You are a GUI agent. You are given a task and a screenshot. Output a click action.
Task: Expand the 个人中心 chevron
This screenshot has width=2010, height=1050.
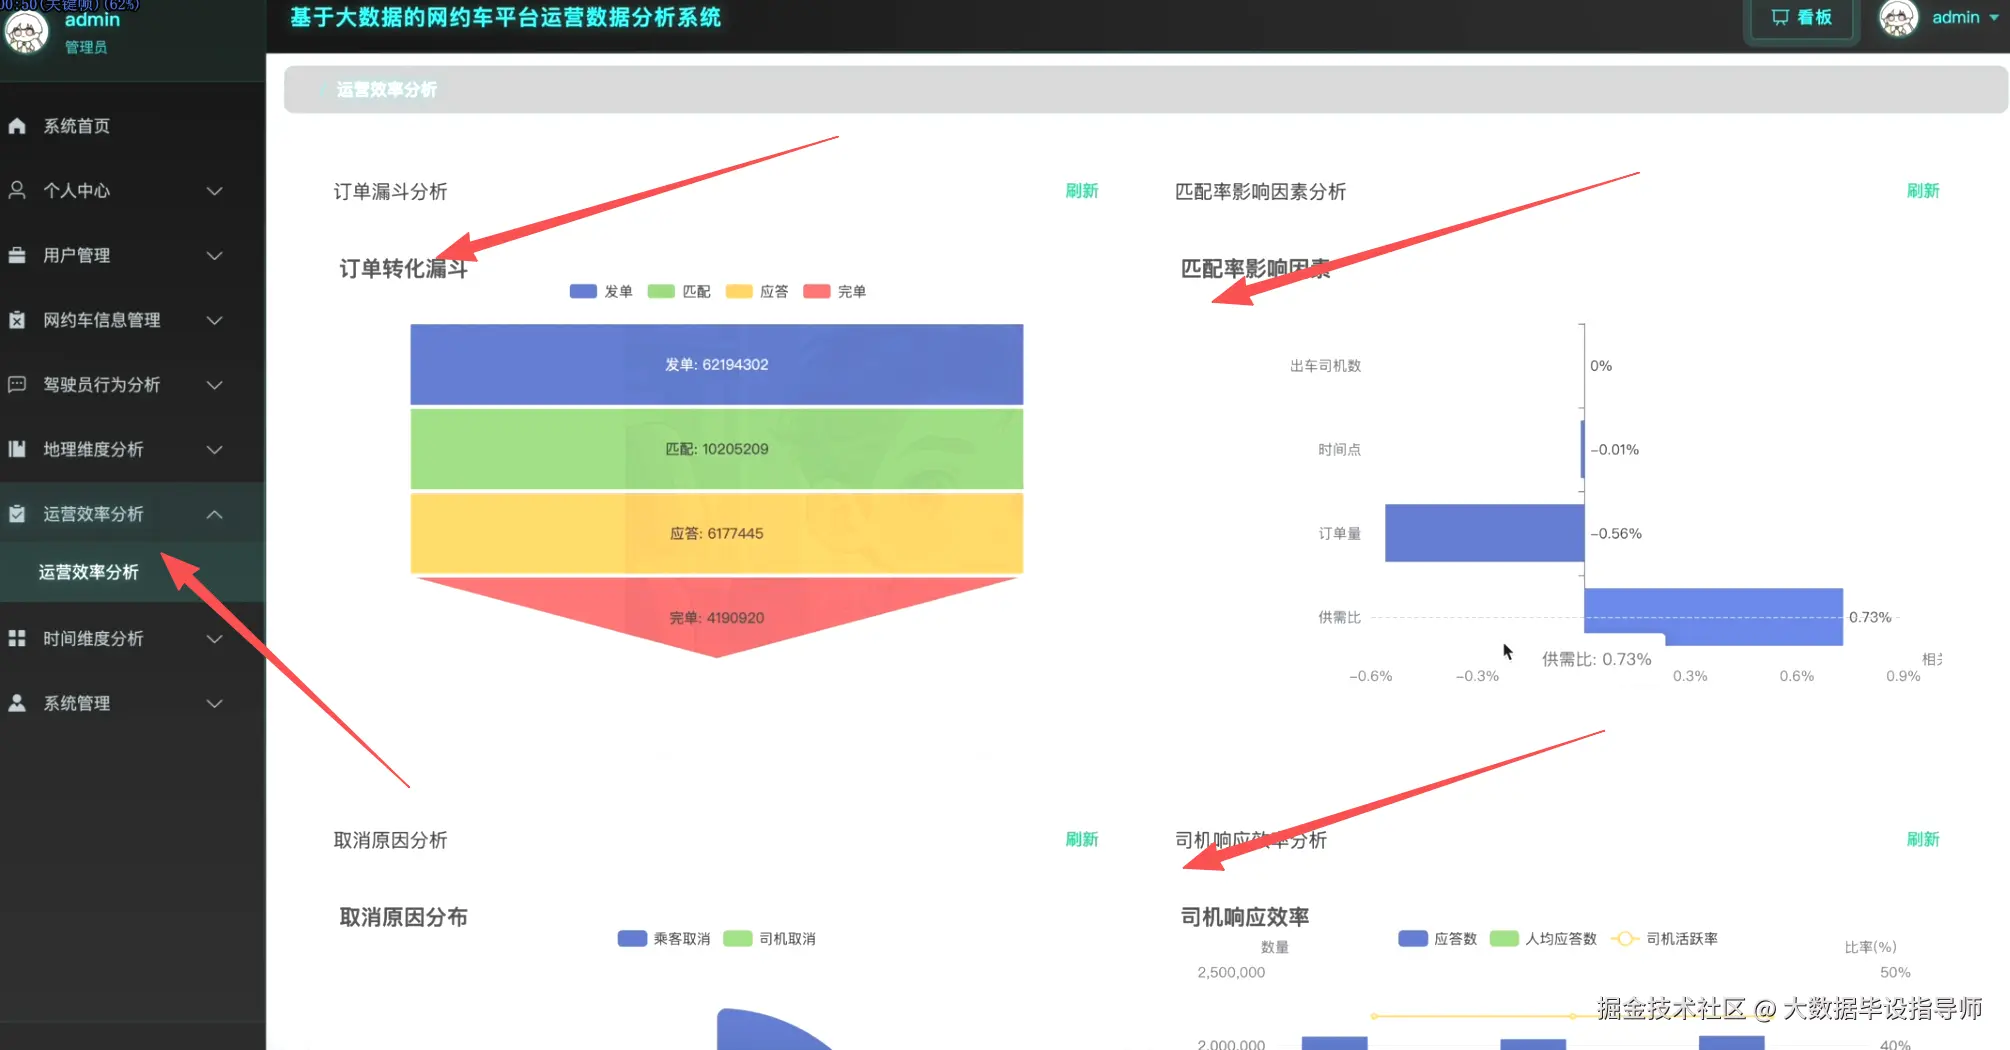point(214,190)
